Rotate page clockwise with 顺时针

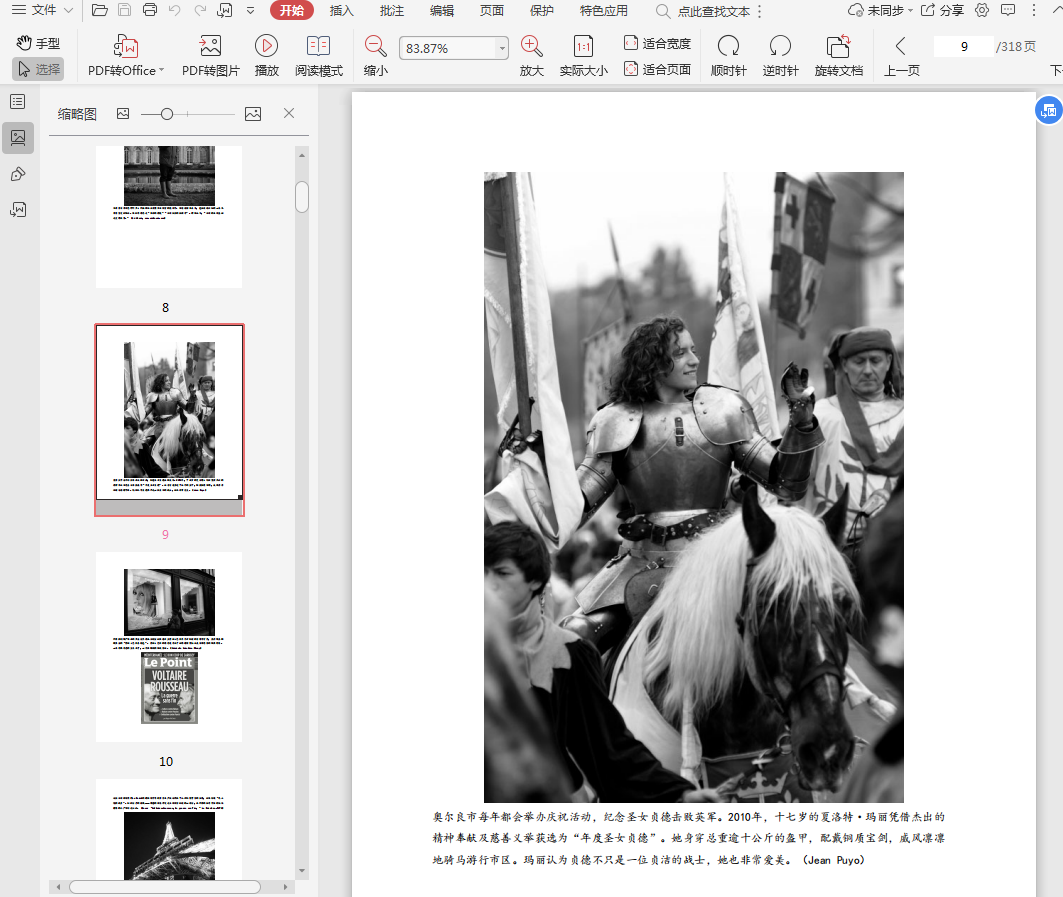click(x=728, y=47)
